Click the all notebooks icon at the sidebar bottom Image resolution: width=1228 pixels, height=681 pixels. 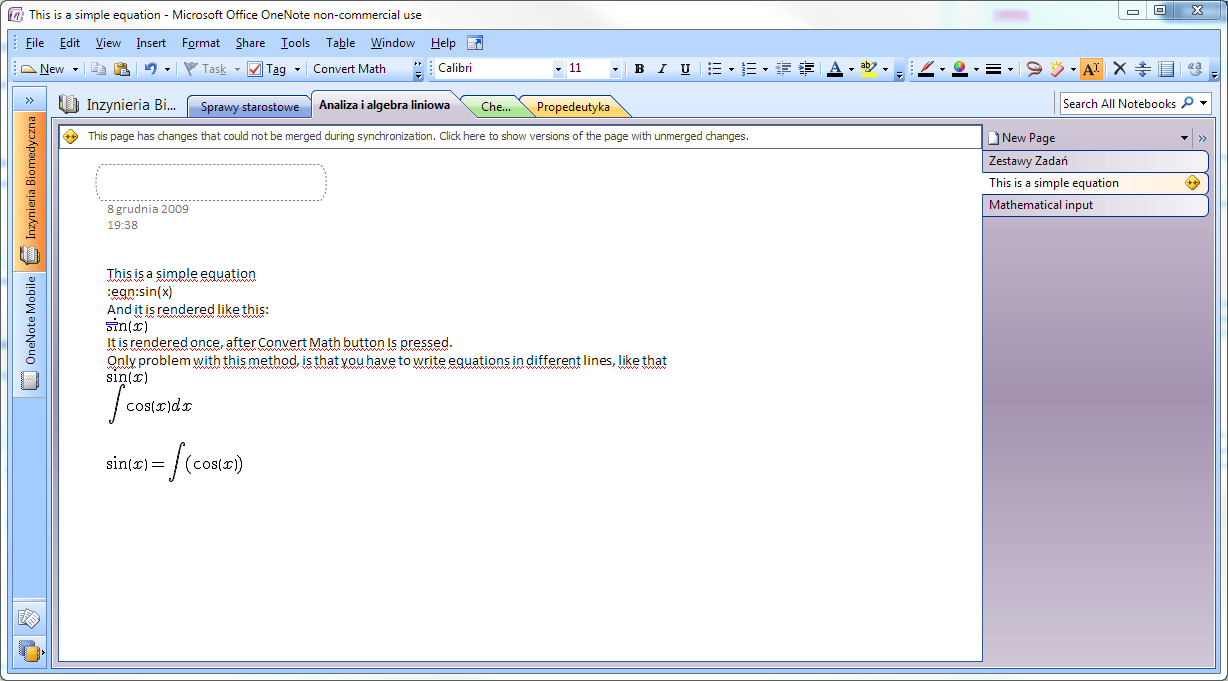pyautogui.click(x=29, y=651)
